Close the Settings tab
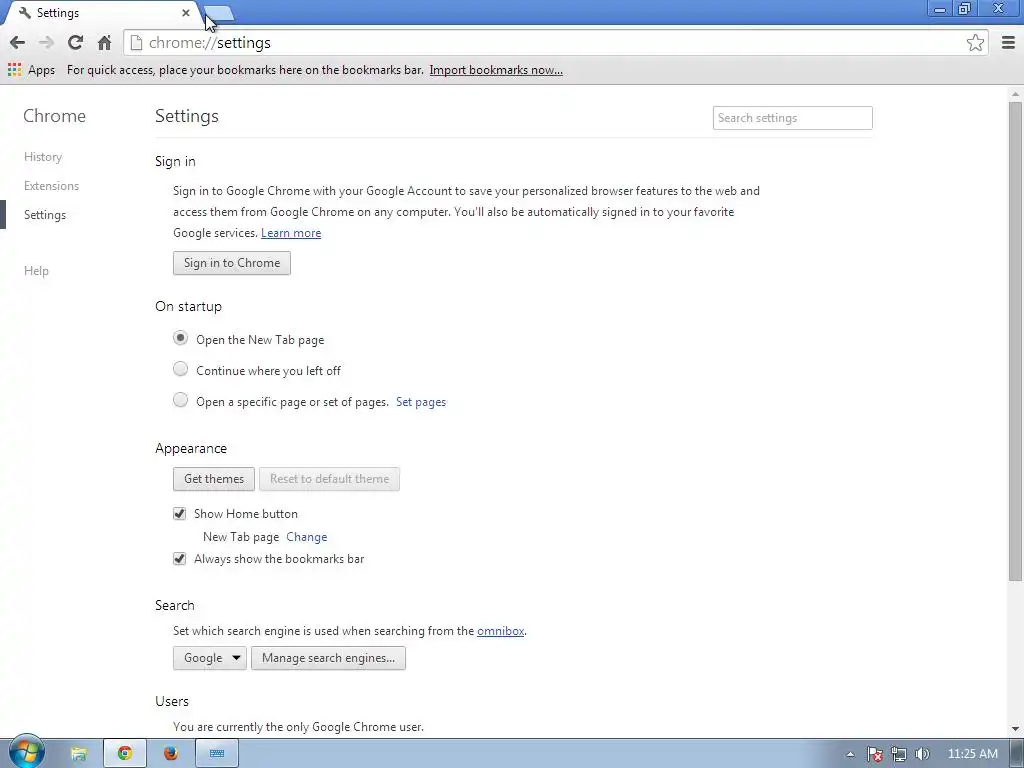Image resolution: width=1024 pixels, height=768 pixels. point(185,12)
